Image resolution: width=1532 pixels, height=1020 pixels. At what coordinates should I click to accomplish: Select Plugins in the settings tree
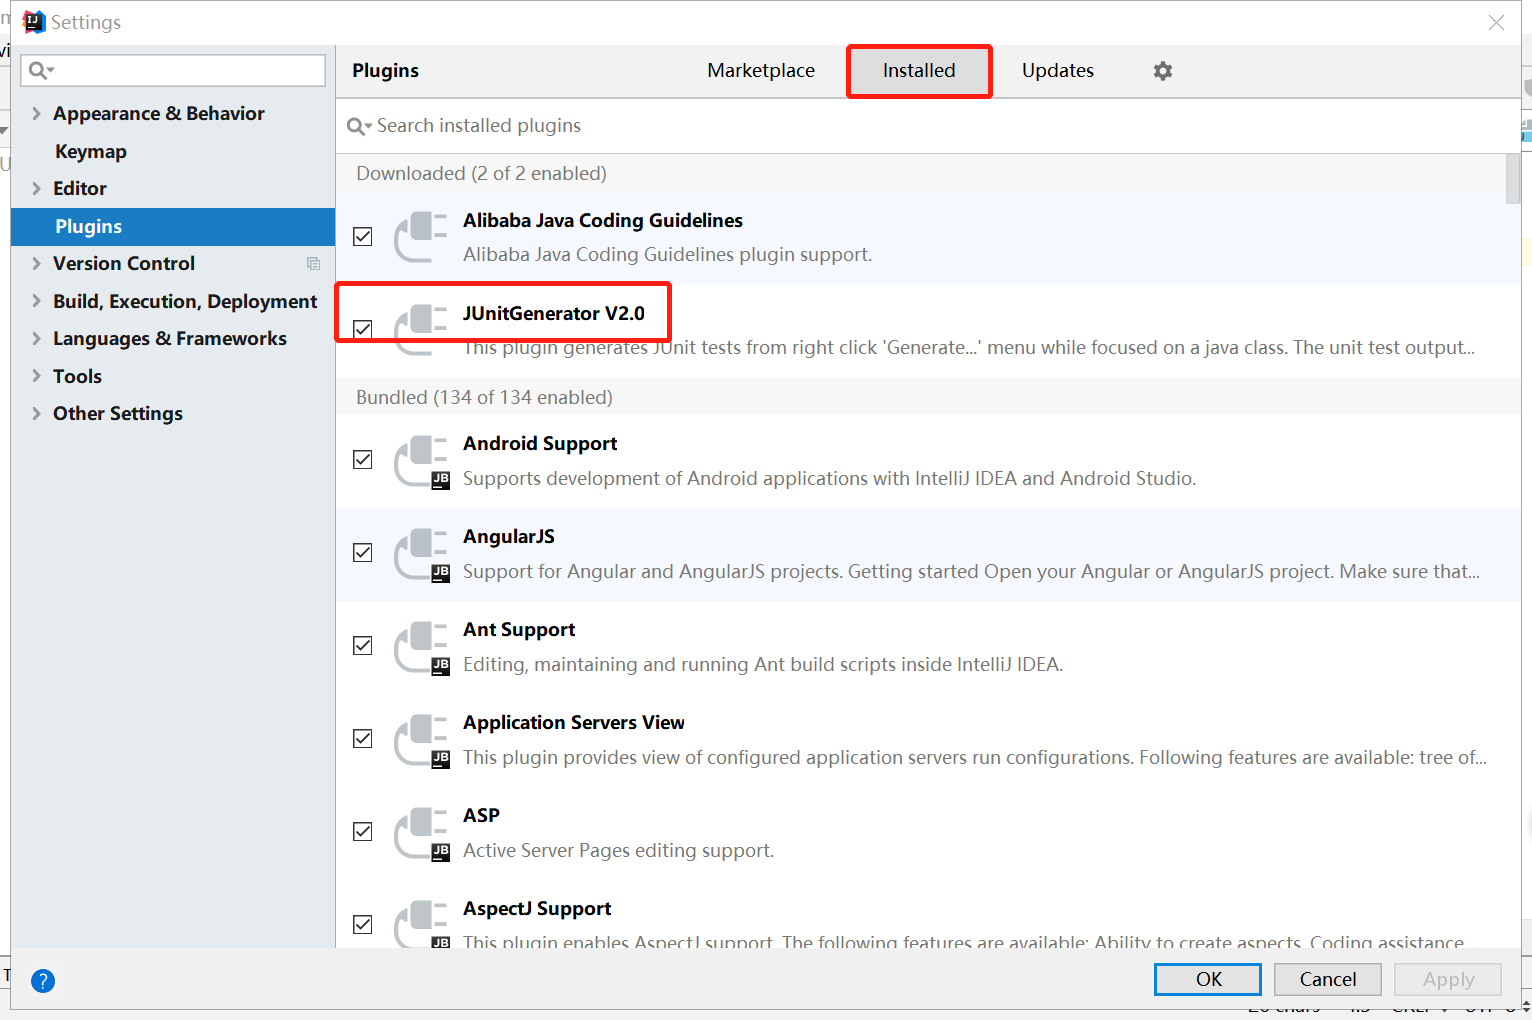(x=173, y=227)
